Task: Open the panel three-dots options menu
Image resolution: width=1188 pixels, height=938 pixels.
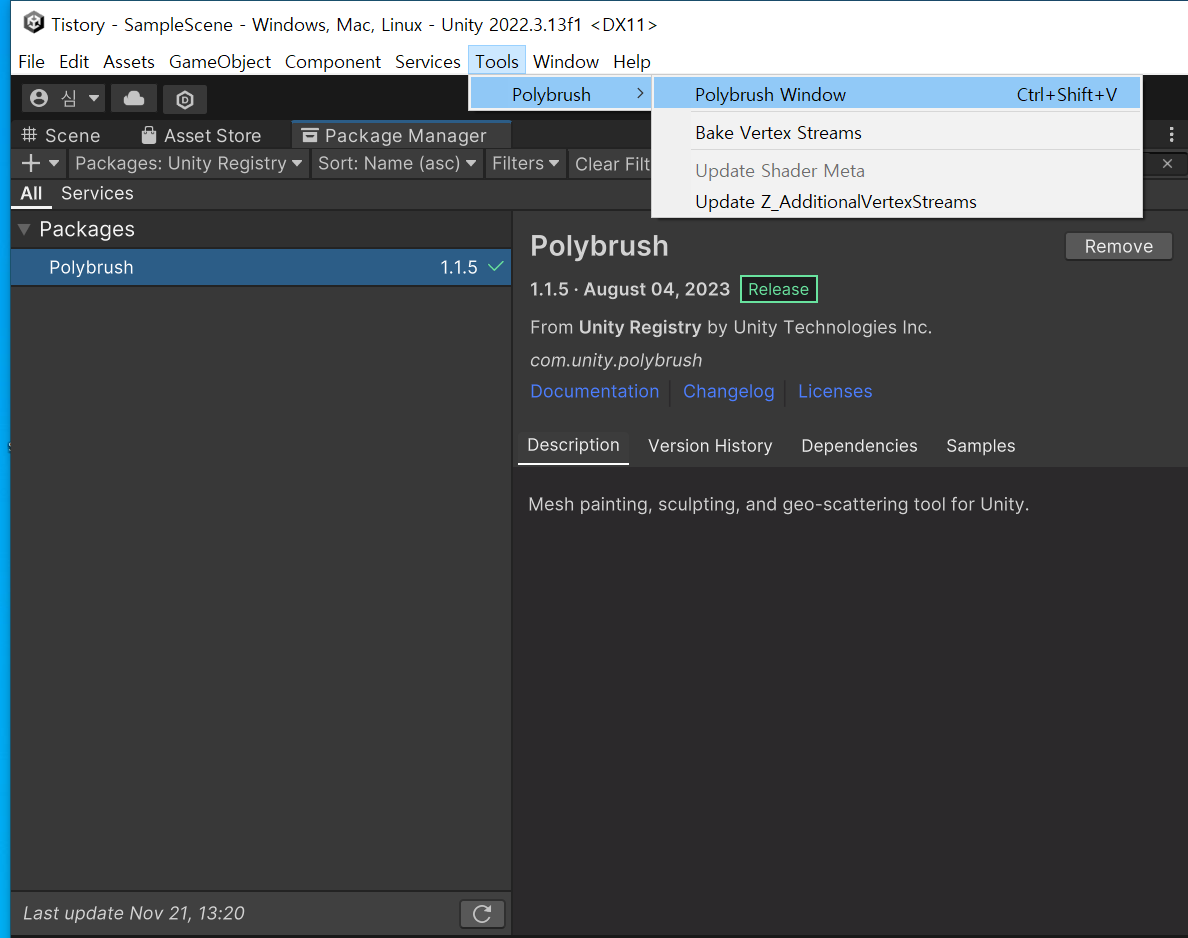Action: (x=1171, y=135)
